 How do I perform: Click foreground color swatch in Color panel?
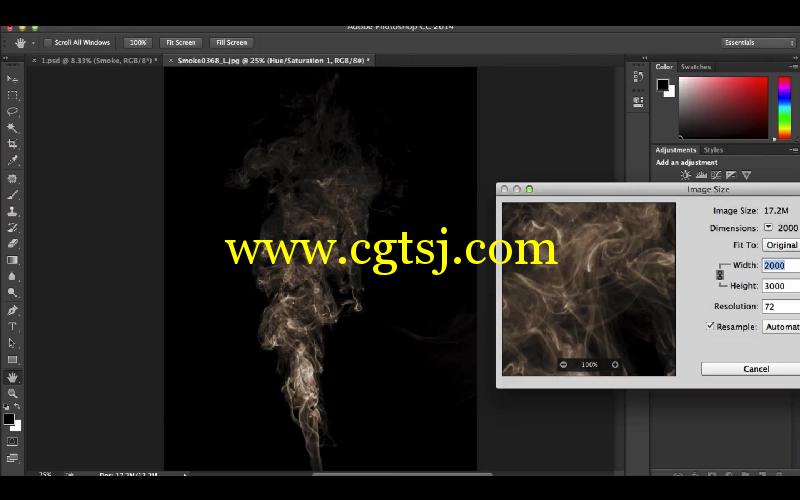pos(662,85)
